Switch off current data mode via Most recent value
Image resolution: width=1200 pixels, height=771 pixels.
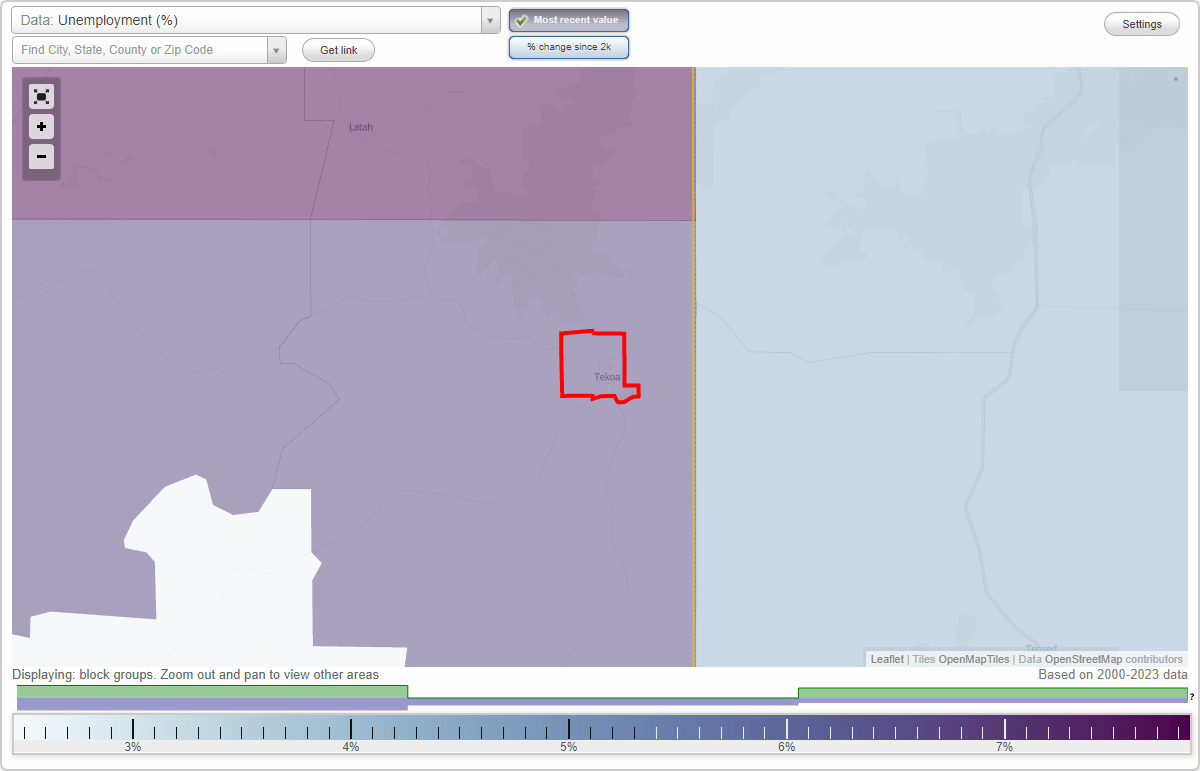[568, 19]
